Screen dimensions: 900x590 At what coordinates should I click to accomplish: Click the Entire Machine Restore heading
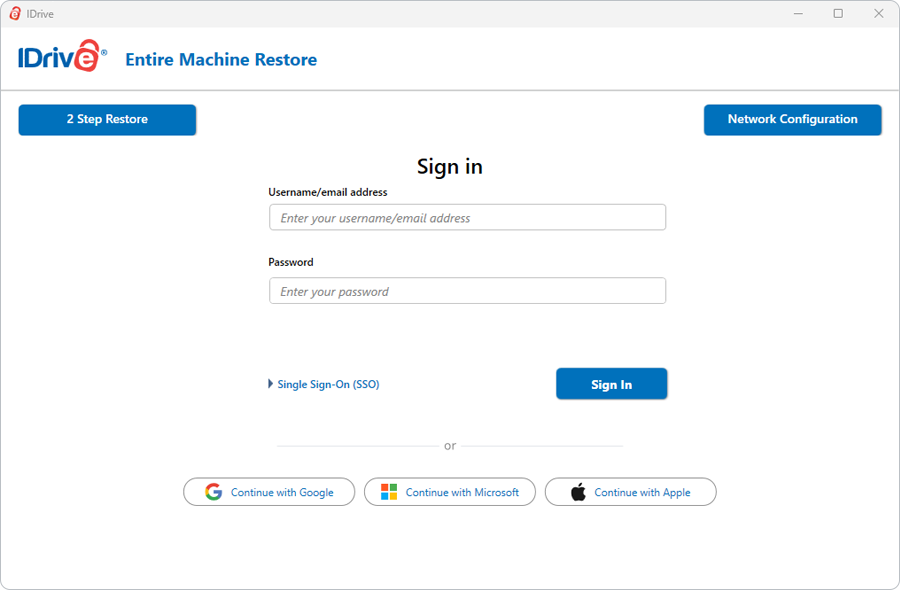[221, 60]
